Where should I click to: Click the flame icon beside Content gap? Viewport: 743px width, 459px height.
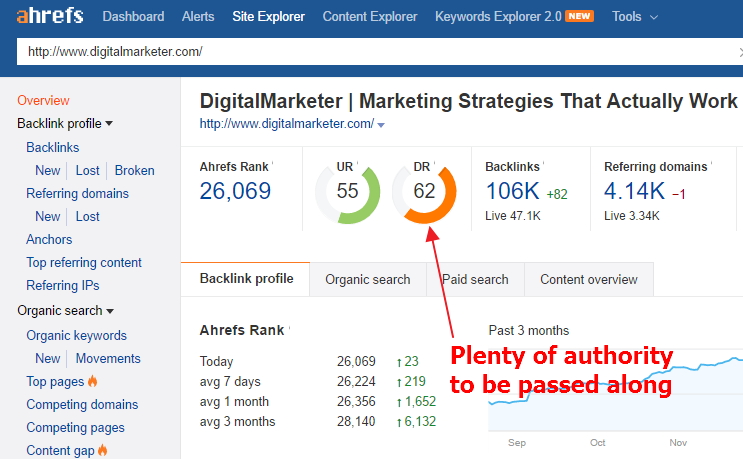pos(103,450)
